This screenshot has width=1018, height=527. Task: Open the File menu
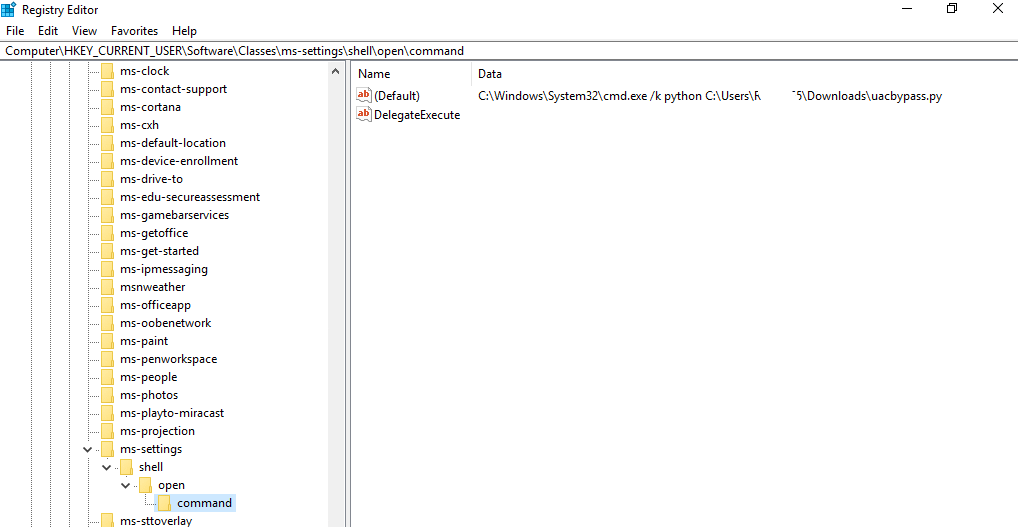pos(14,31)
